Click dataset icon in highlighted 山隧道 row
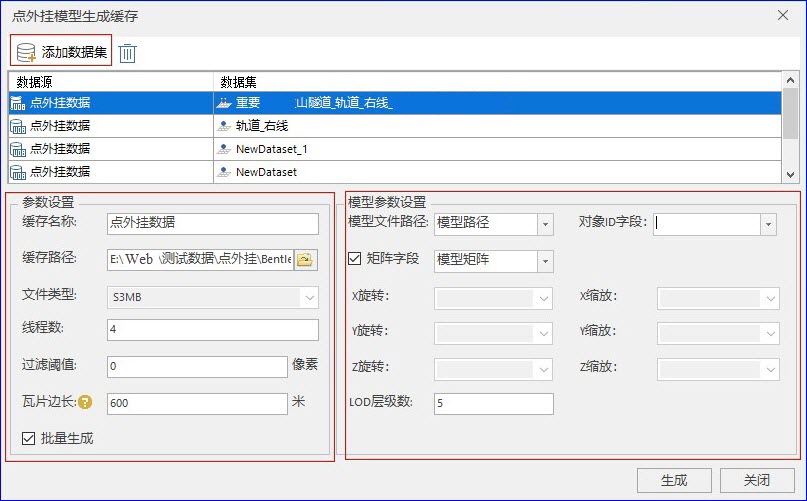The width and height of the screenshot is (807, 501). point(224,103)
